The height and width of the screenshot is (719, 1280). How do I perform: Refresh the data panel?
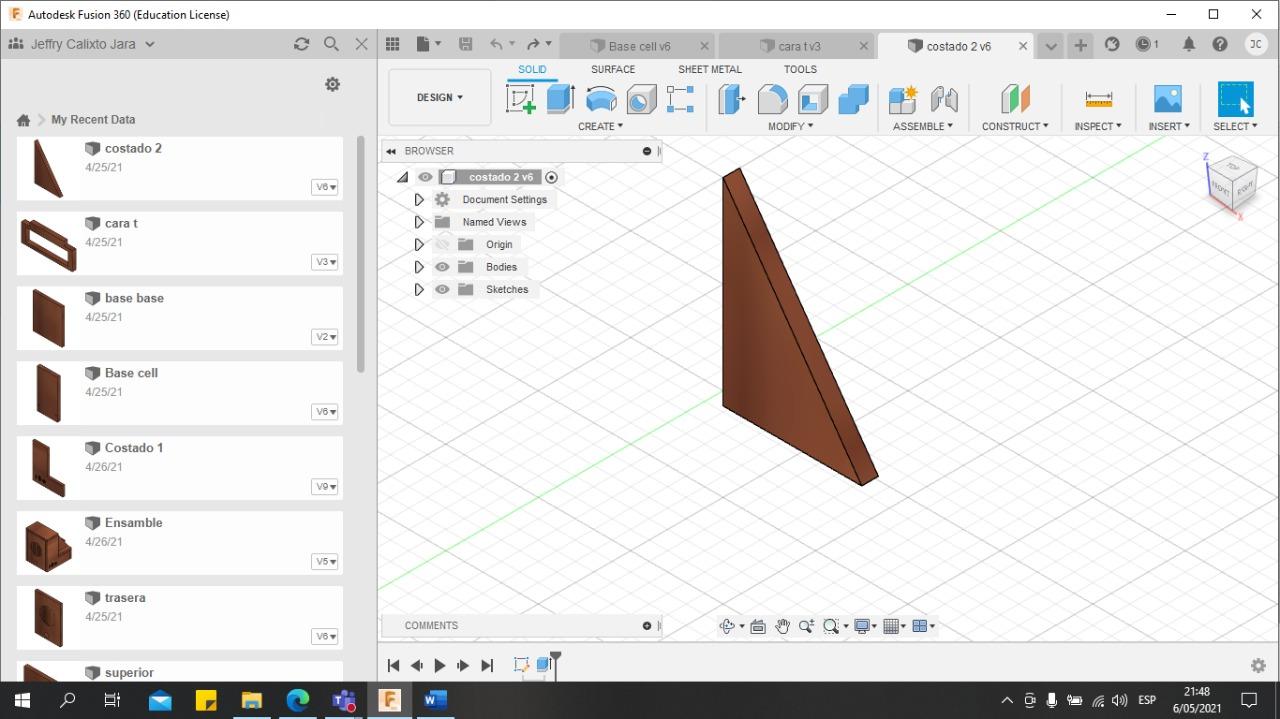[x=301, y=44]
